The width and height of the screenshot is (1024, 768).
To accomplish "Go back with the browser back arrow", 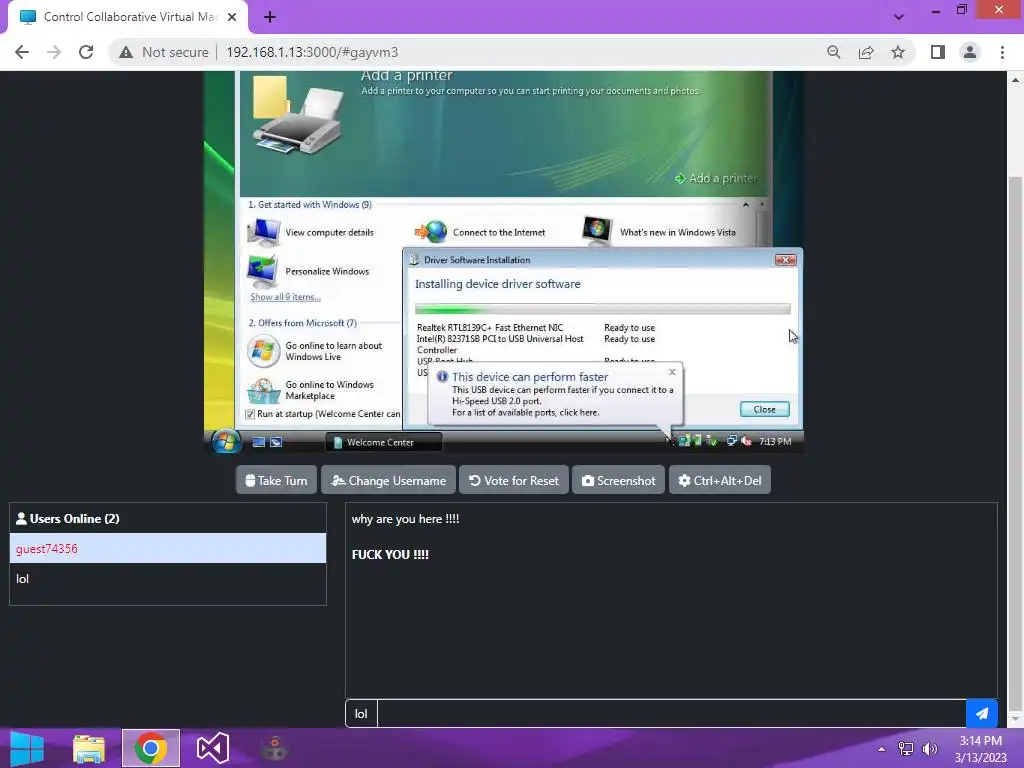I will (x=22, y=52).
